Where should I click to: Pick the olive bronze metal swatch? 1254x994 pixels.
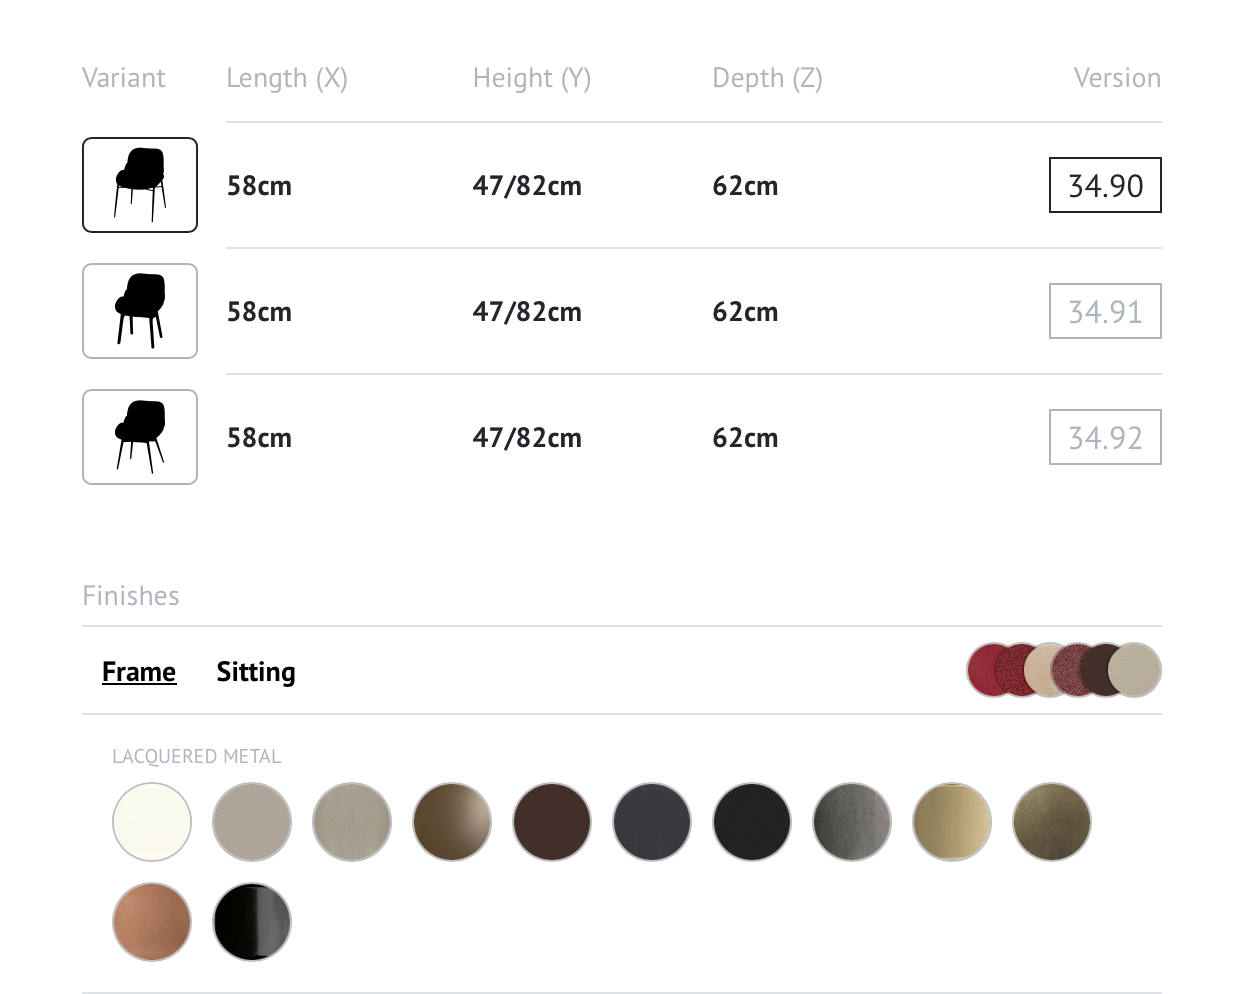click(x=1052, y=822)
